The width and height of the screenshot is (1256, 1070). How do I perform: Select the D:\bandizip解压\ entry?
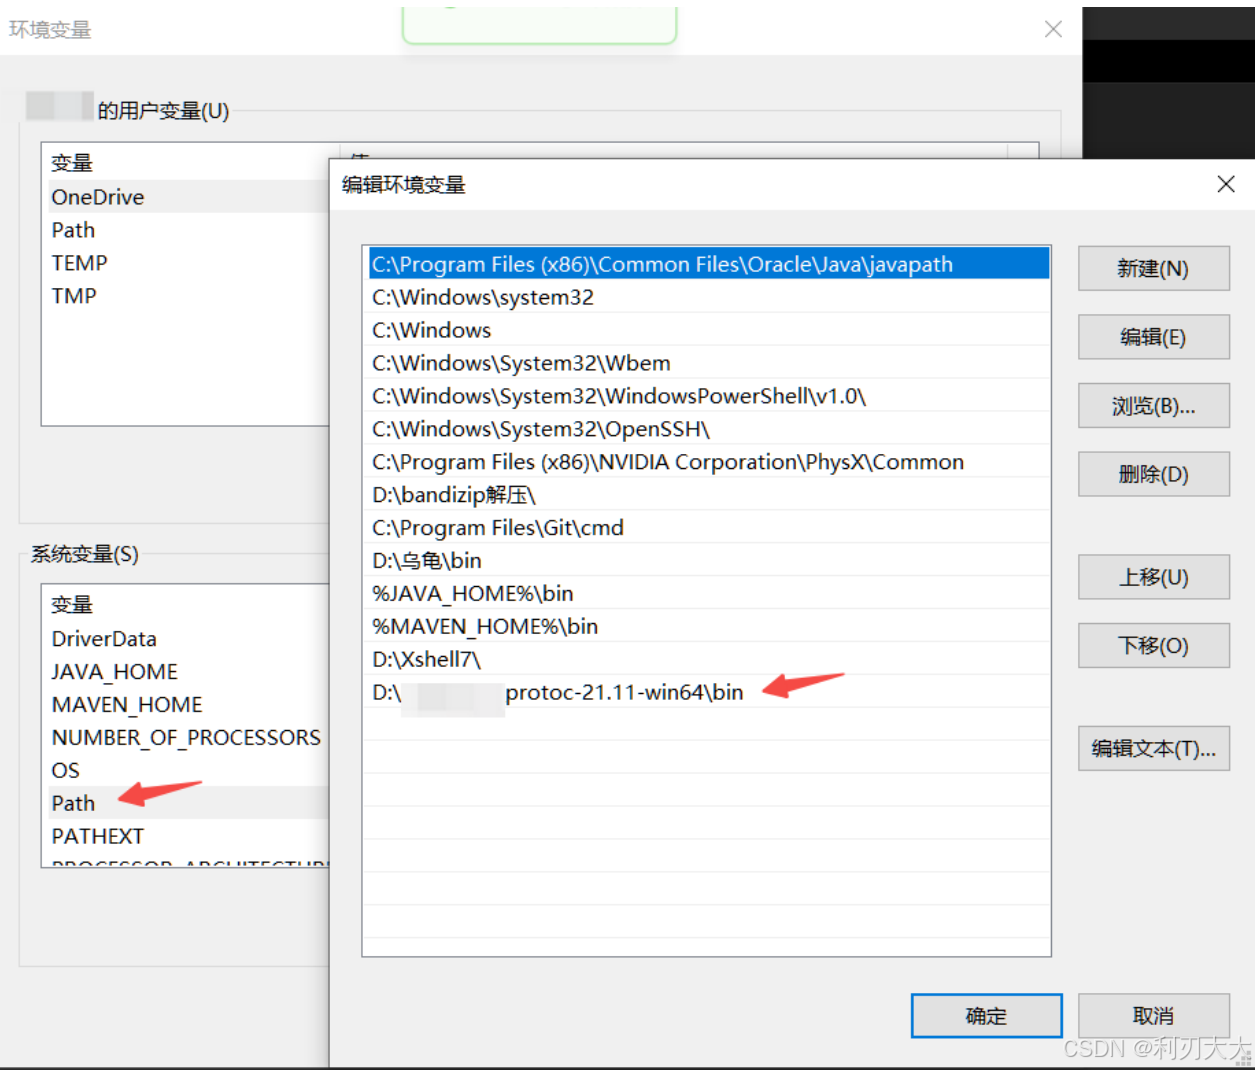tap(709, 495)
